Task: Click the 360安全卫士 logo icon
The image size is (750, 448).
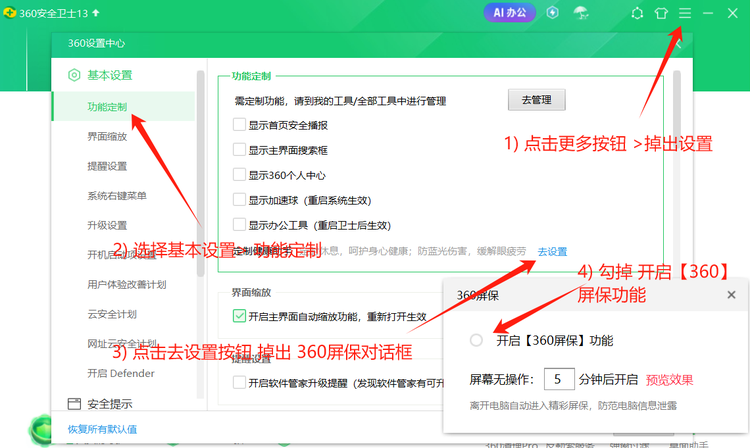Action: (12, 13)
